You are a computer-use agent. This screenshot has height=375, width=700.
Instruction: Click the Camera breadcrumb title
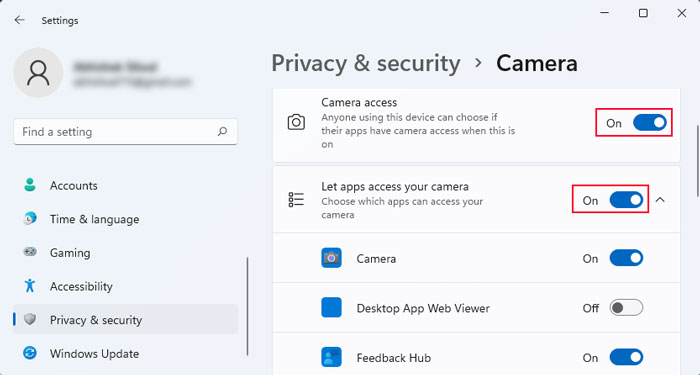537,63
